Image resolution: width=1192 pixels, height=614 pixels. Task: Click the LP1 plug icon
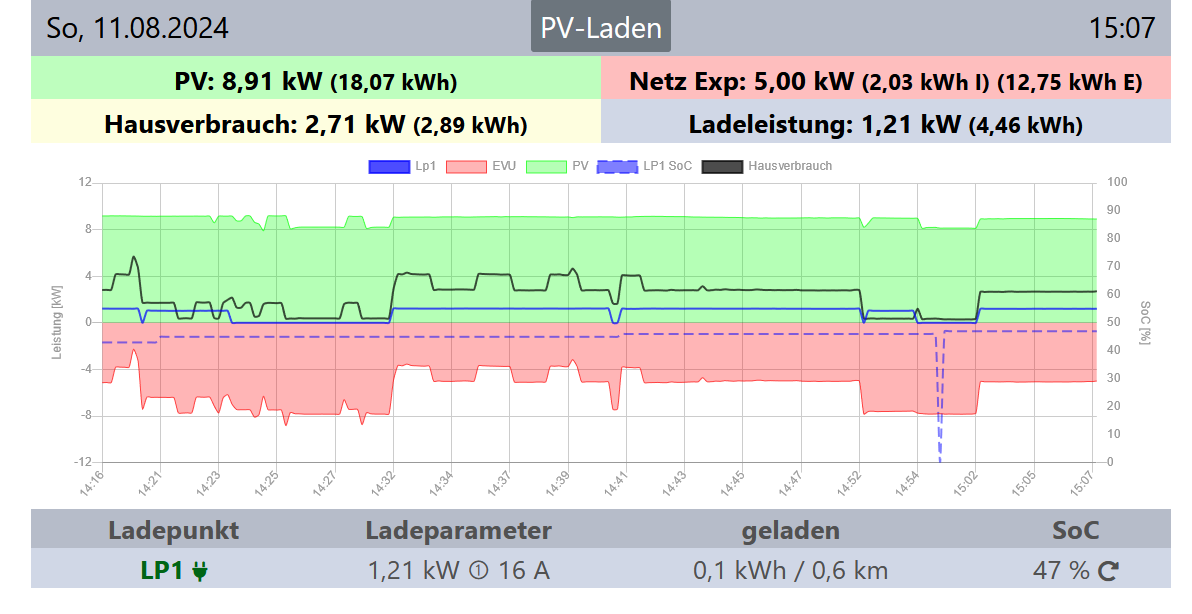(x=200, y=571)
